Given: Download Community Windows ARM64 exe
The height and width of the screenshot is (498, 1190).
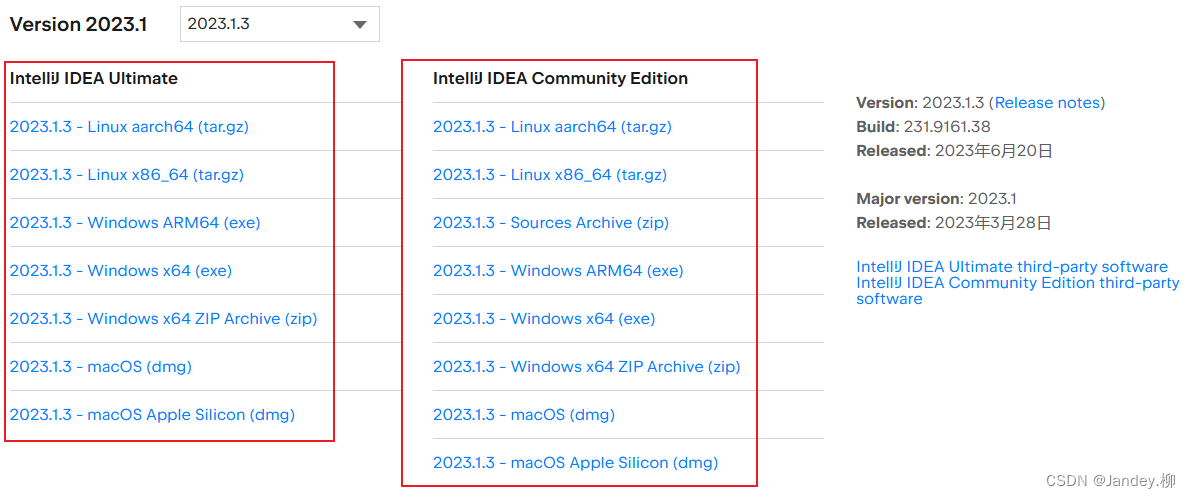Looking at the screenshot, I should coord(558,271).
